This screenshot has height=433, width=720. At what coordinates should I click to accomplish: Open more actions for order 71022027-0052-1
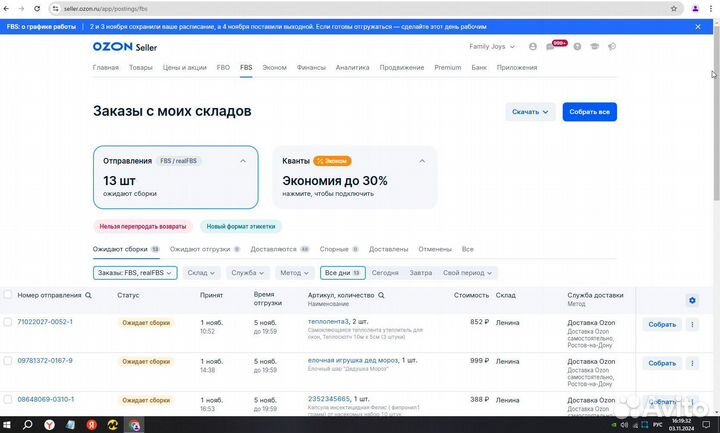pos(692,324)
